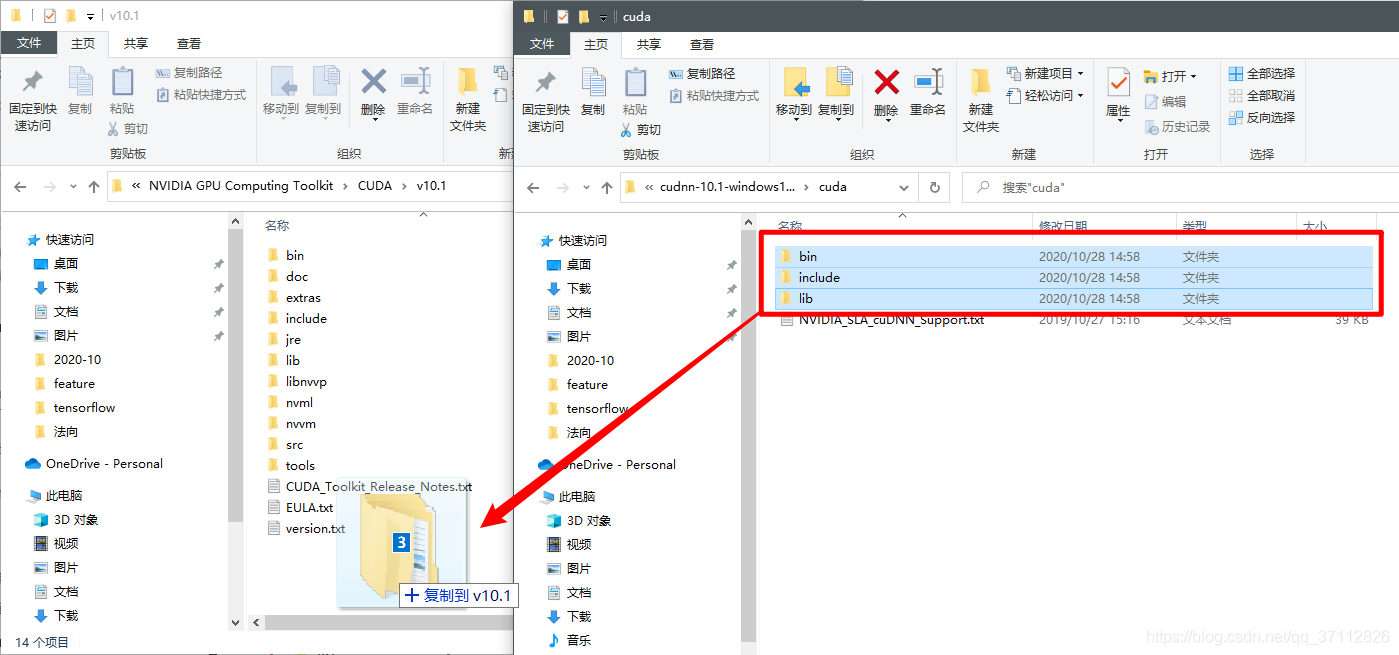Switch to View (查看) tab in cuda window
Image resolution: width=1399 pixels, height=655 pixels.
click(702, 44)
